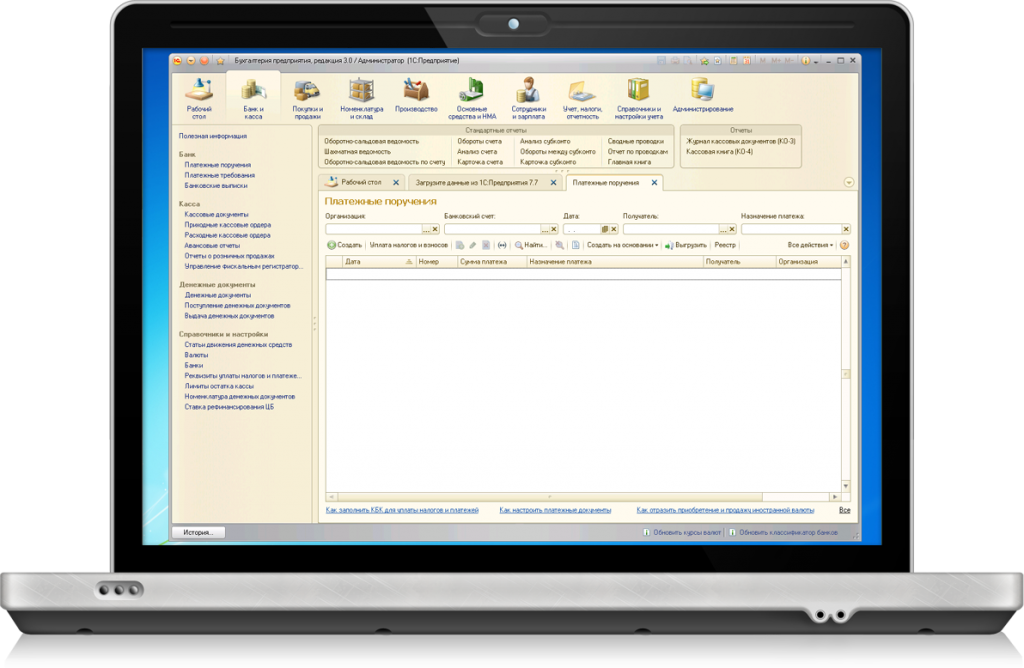Click the period interval icon in toolbar

point(502,246)
